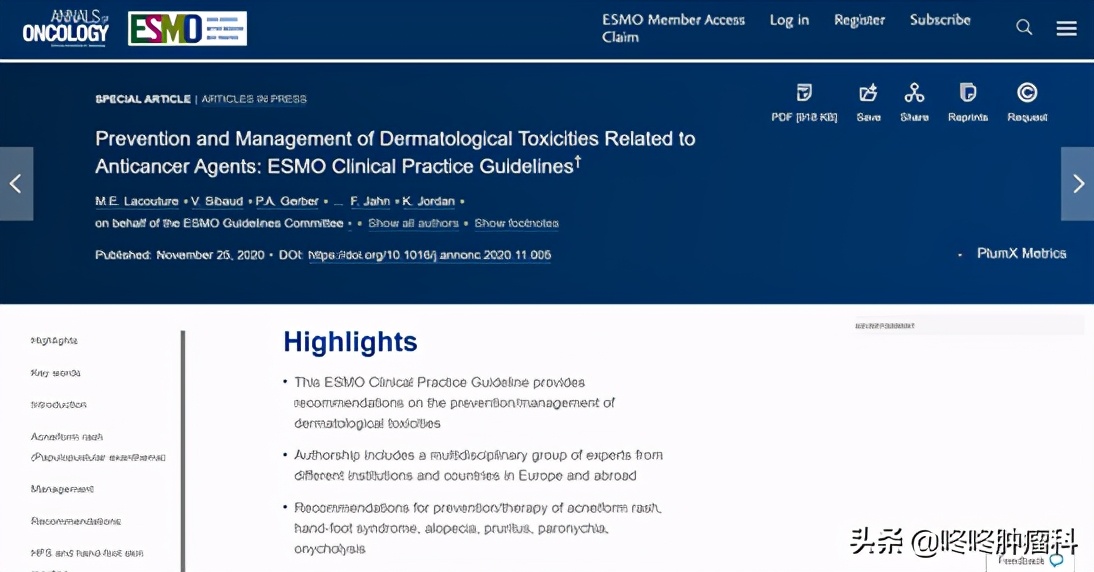
Task: Click the Recommendations for prevention bullet
Action: [477, 528]
